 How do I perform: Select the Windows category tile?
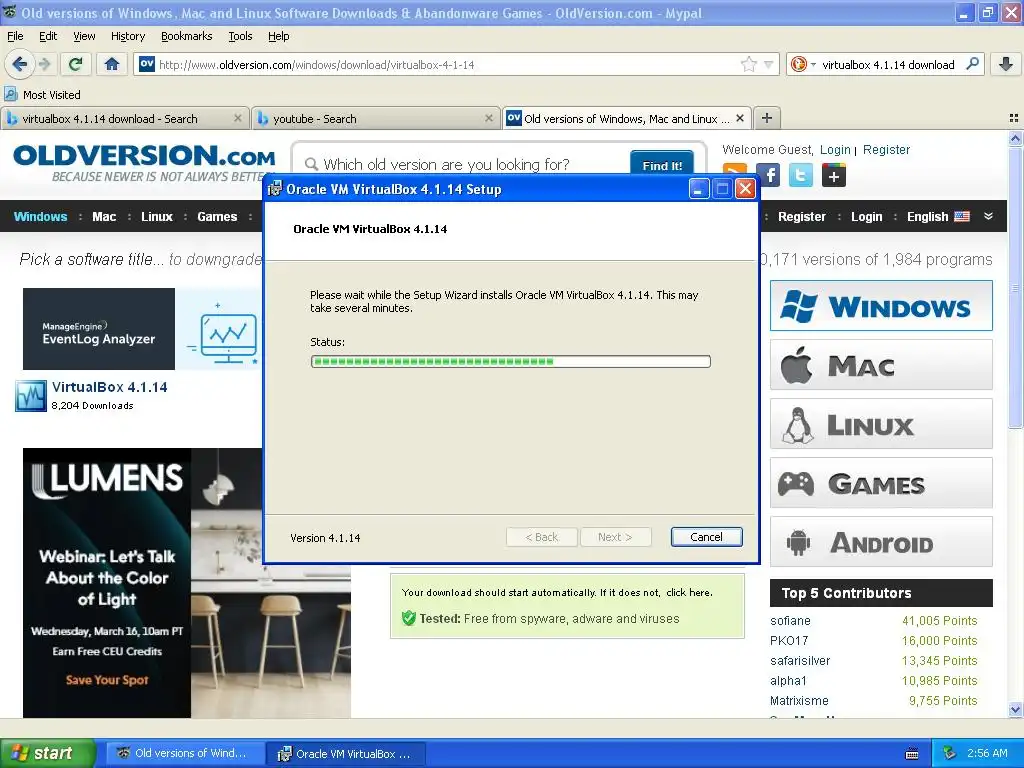tap(881, 306)
